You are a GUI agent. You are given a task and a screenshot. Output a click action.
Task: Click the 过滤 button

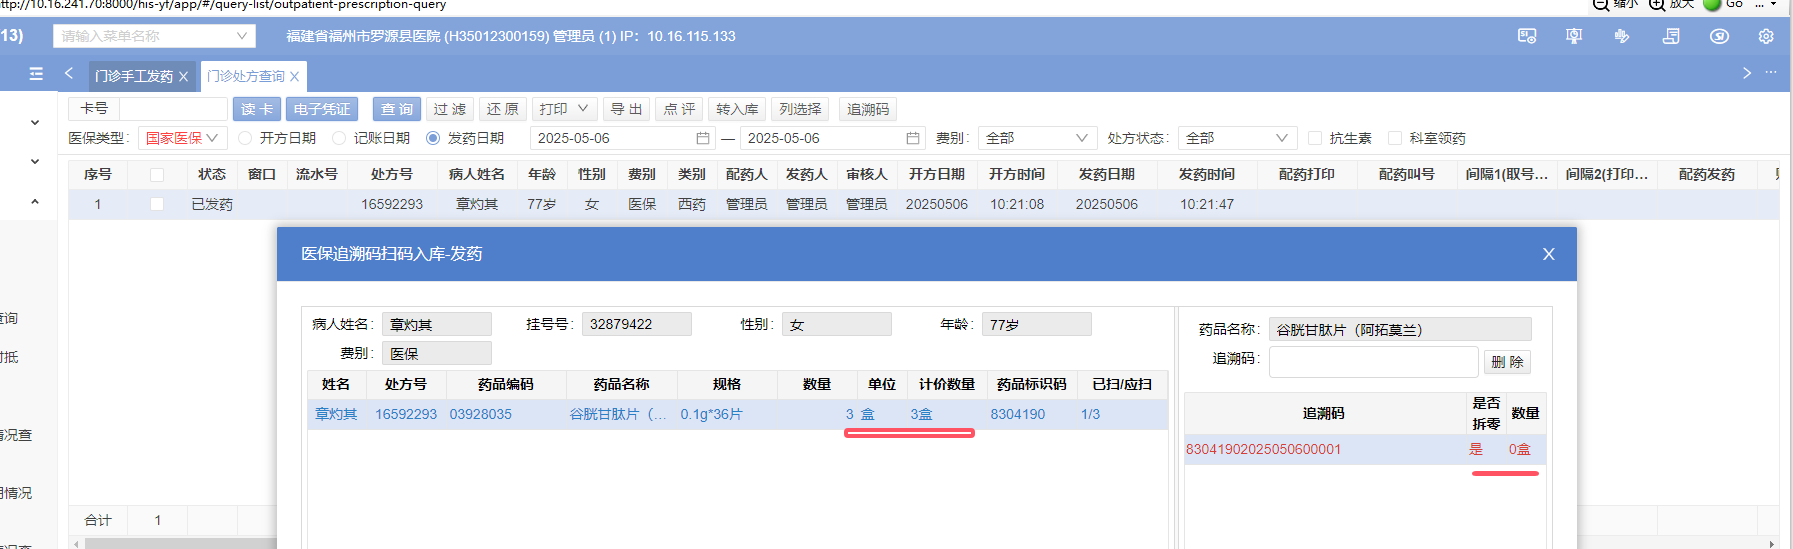(x=450, y=109)
